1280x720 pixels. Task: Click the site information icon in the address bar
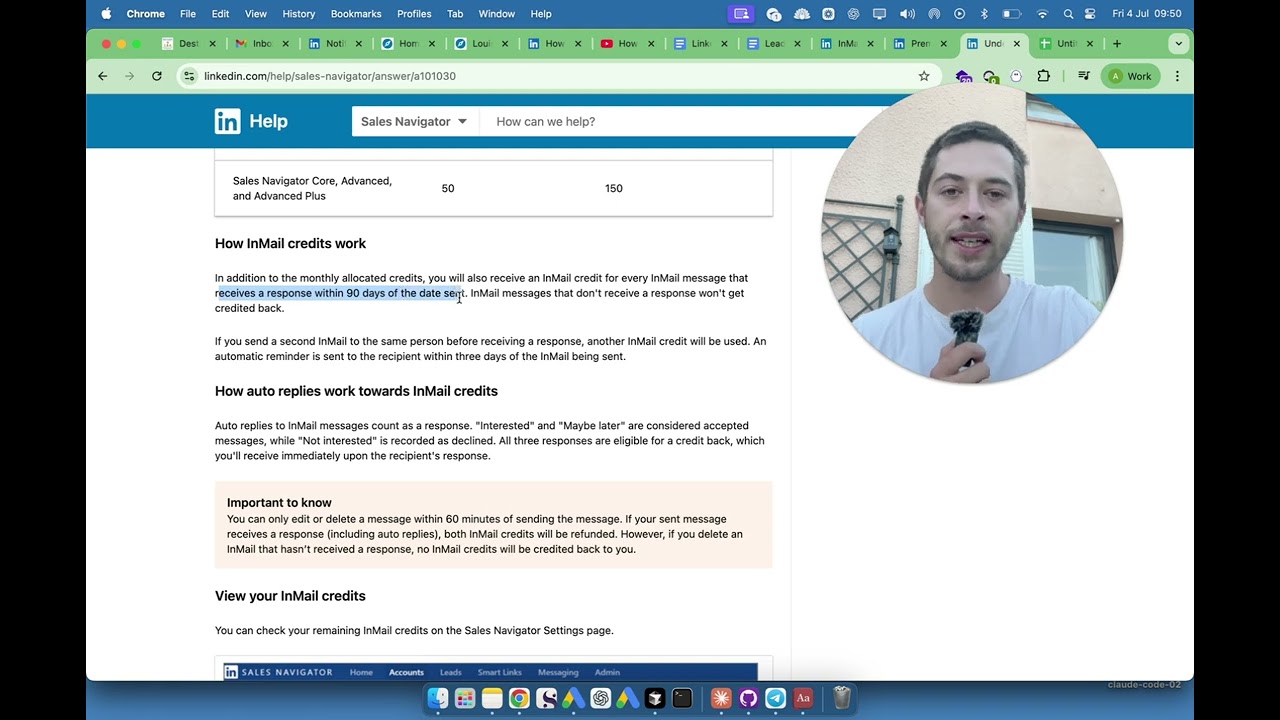[189, 76]
